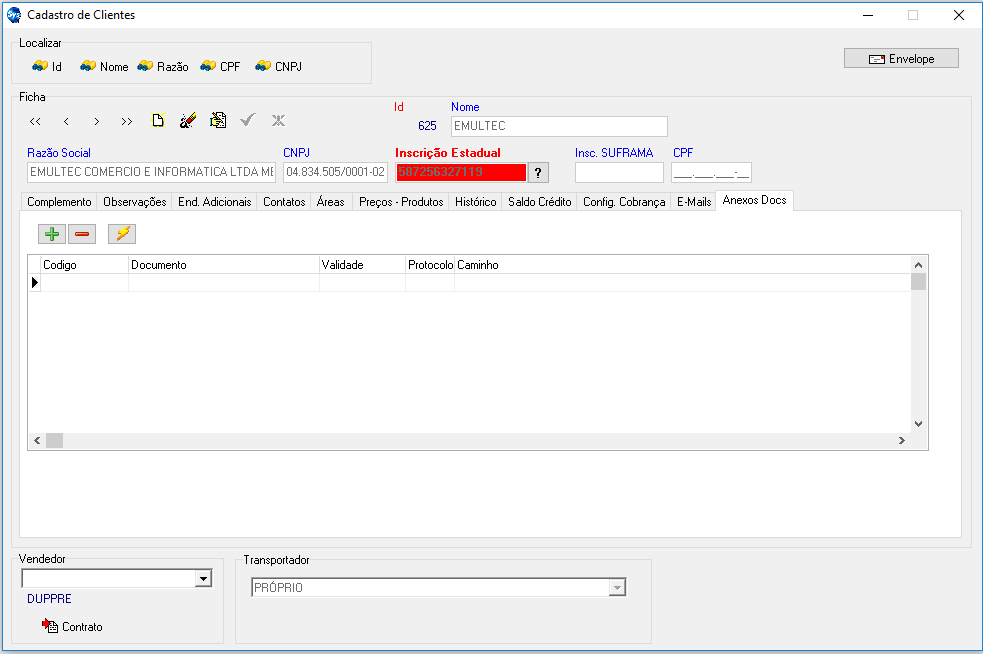
Task: Add document with green plus button
Action: pos(51,234)
